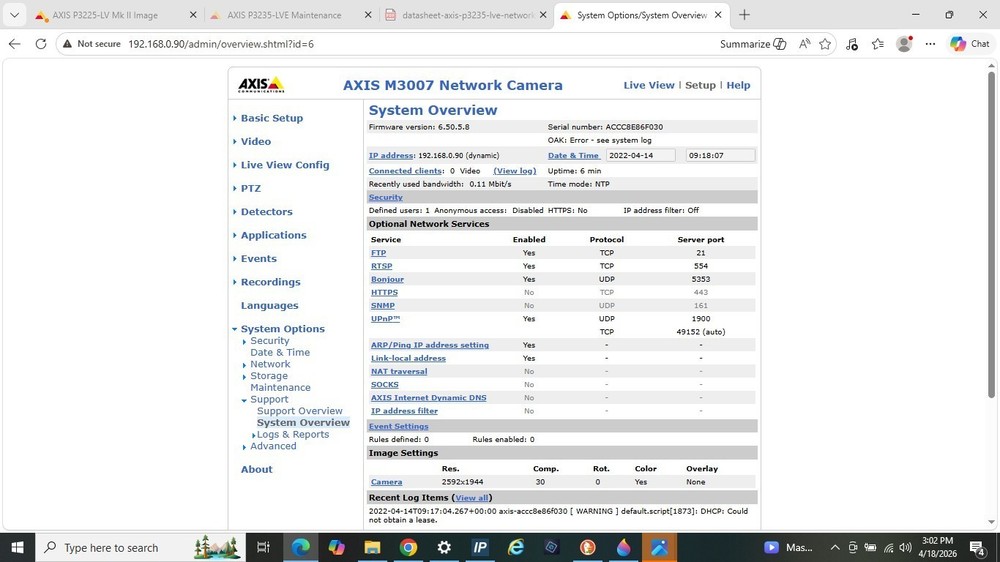Click the time field 09:18:07

point(721,156)
